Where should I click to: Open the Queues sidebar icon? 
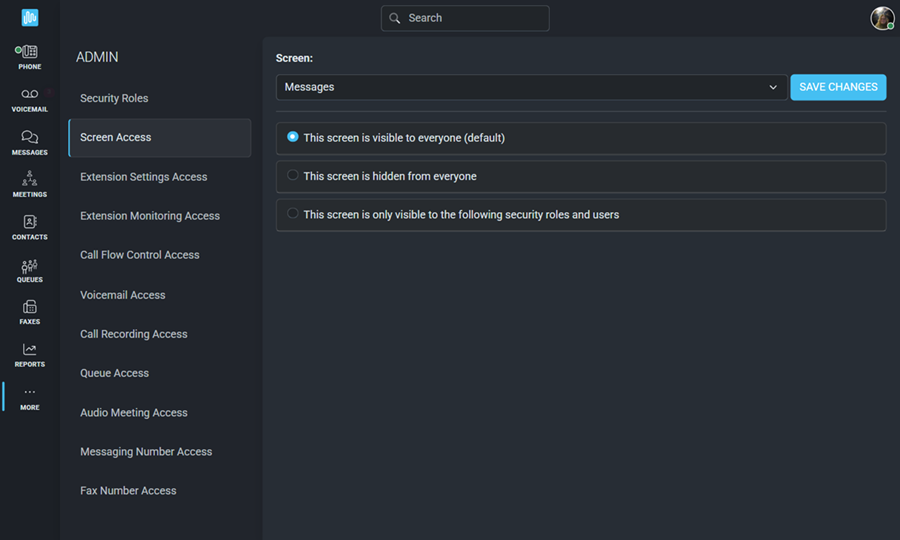tap(29, 266)
